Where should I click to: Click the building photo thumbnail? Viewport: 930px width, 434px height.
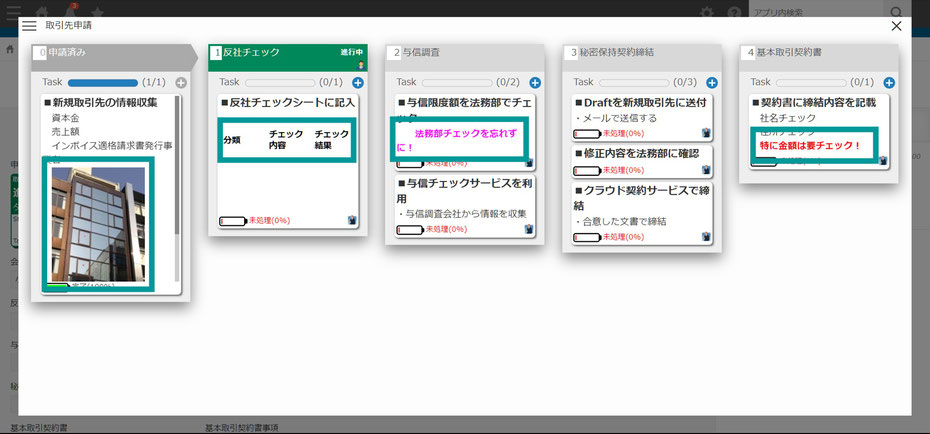pos(98,224)
